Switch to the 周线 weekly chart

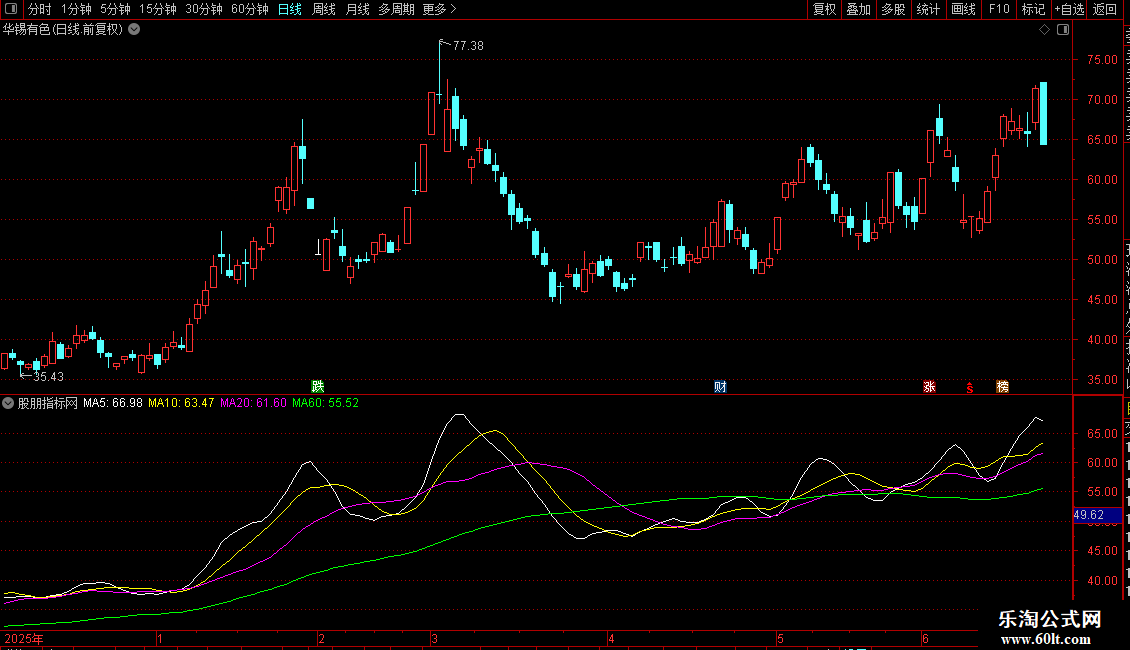(324, 9)
